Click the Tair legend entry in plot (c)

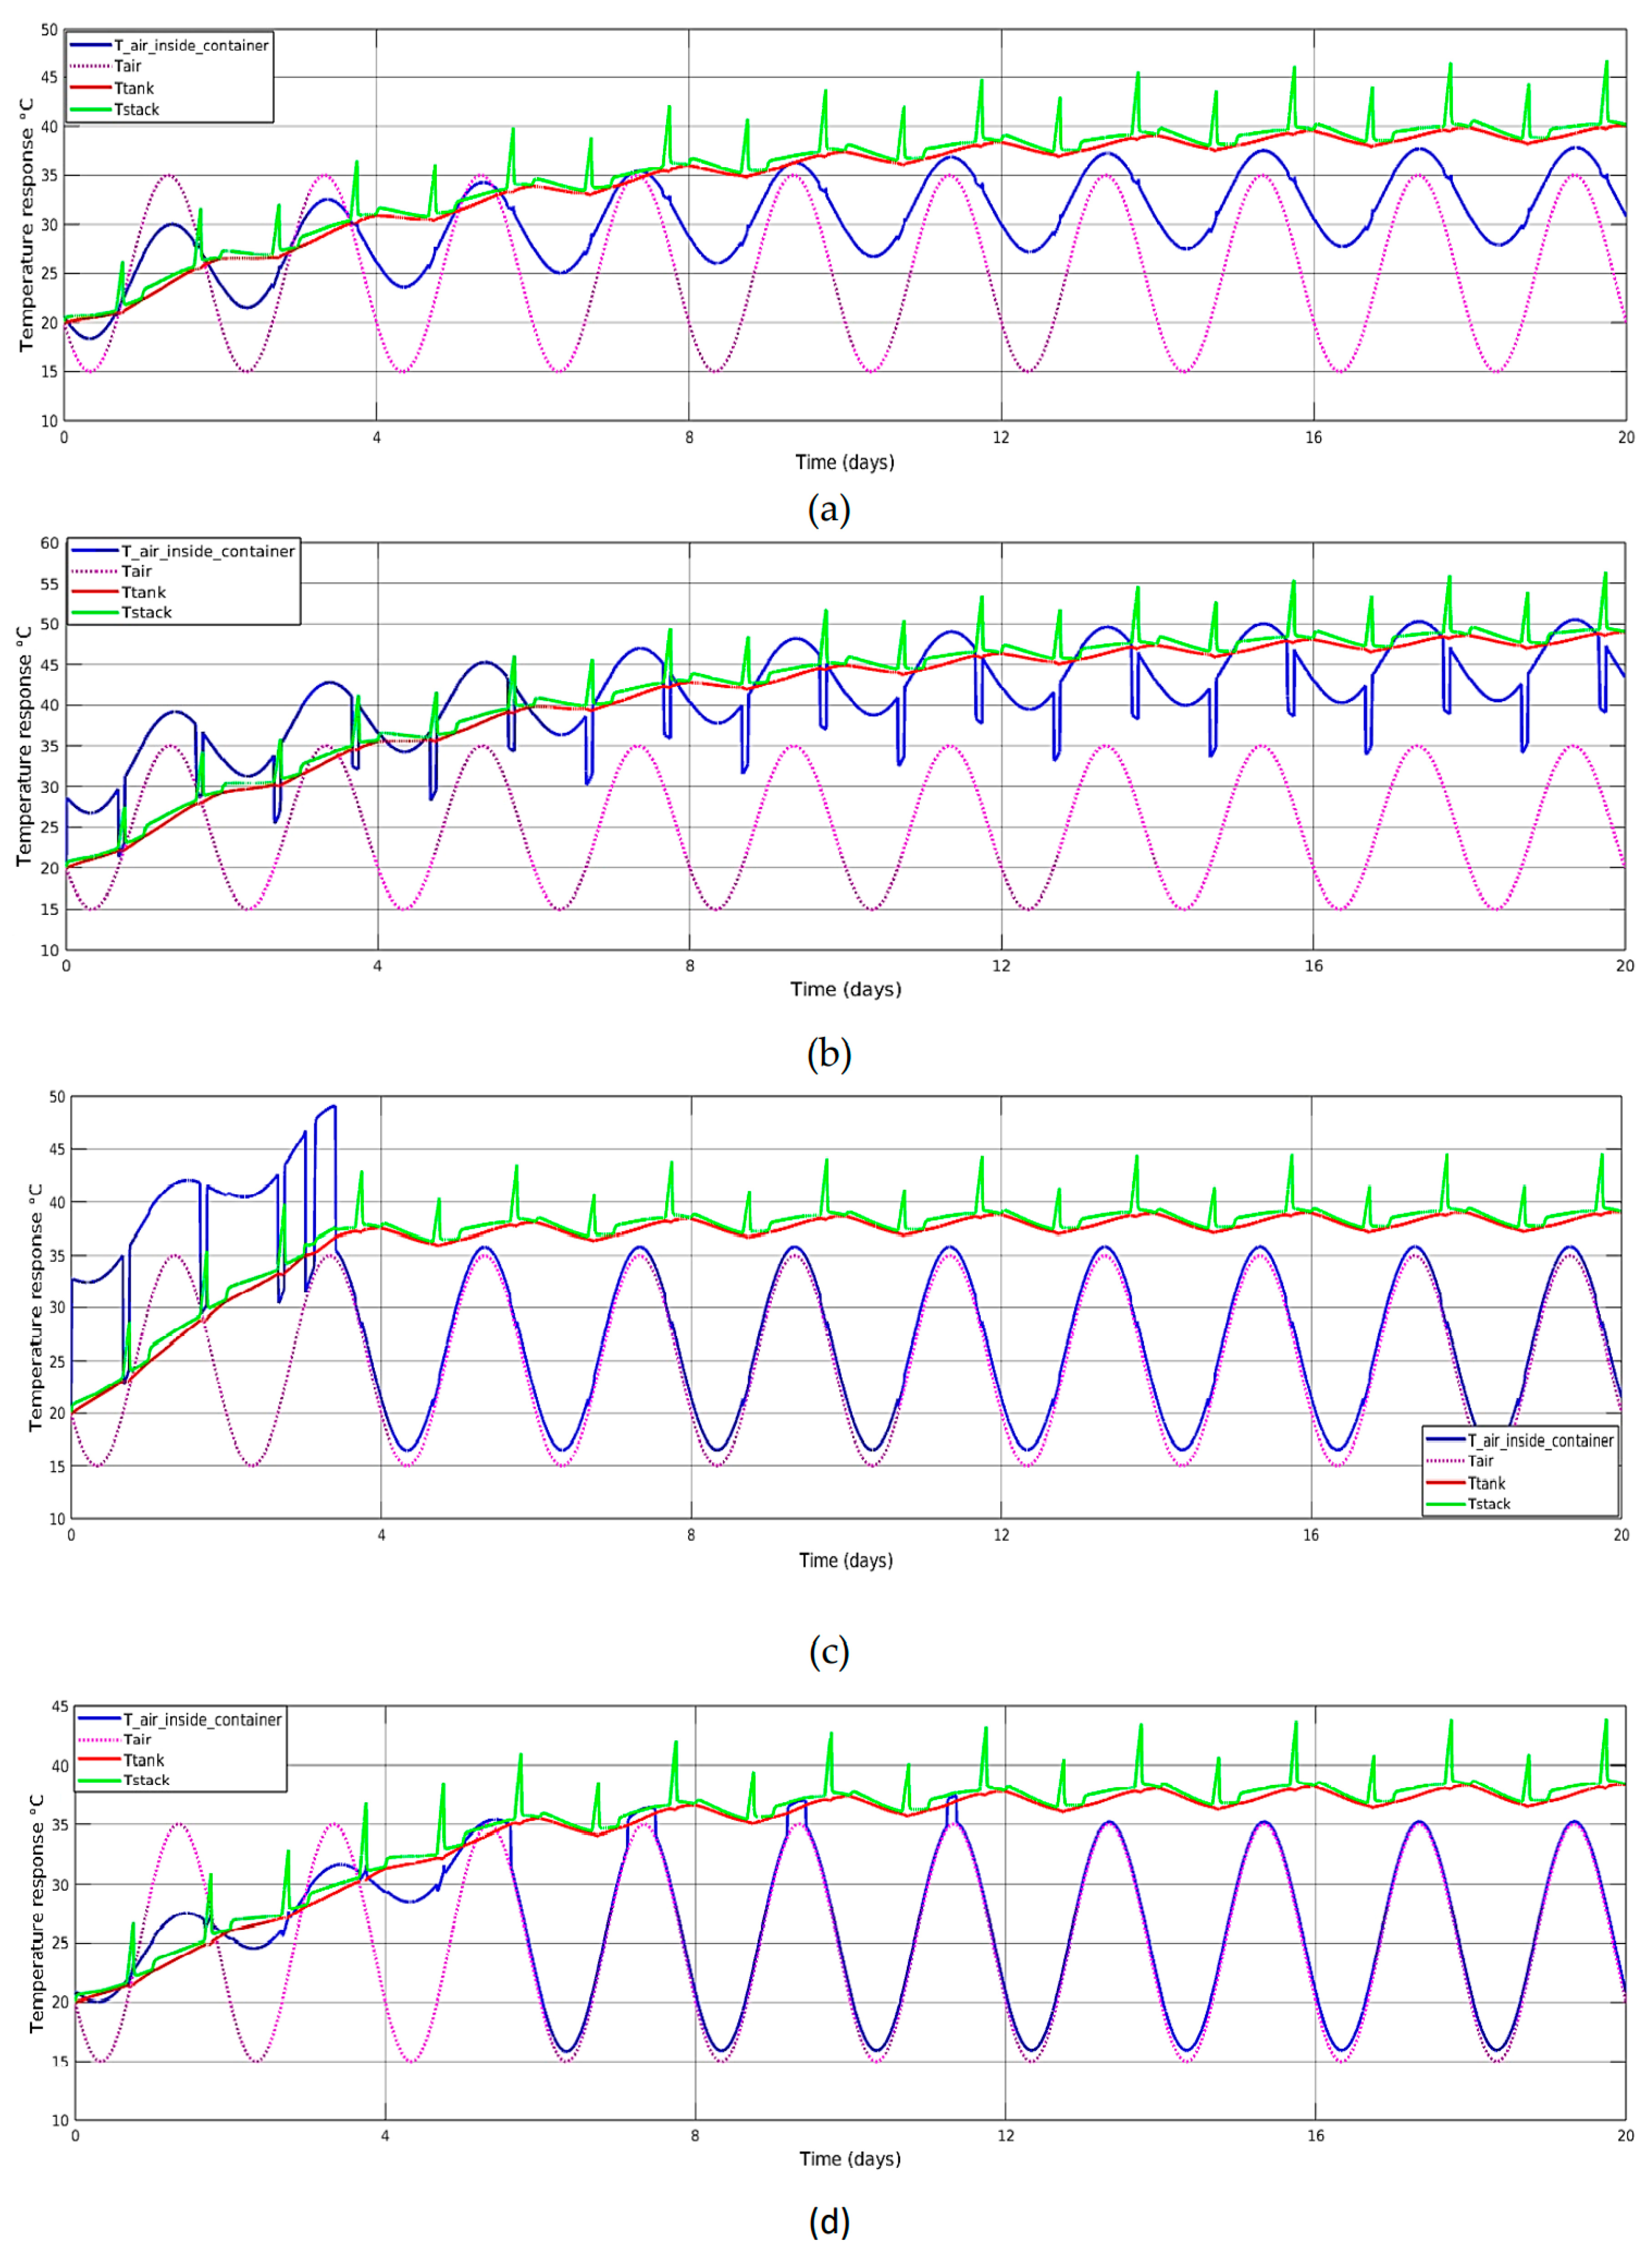pos(1480,1462)
